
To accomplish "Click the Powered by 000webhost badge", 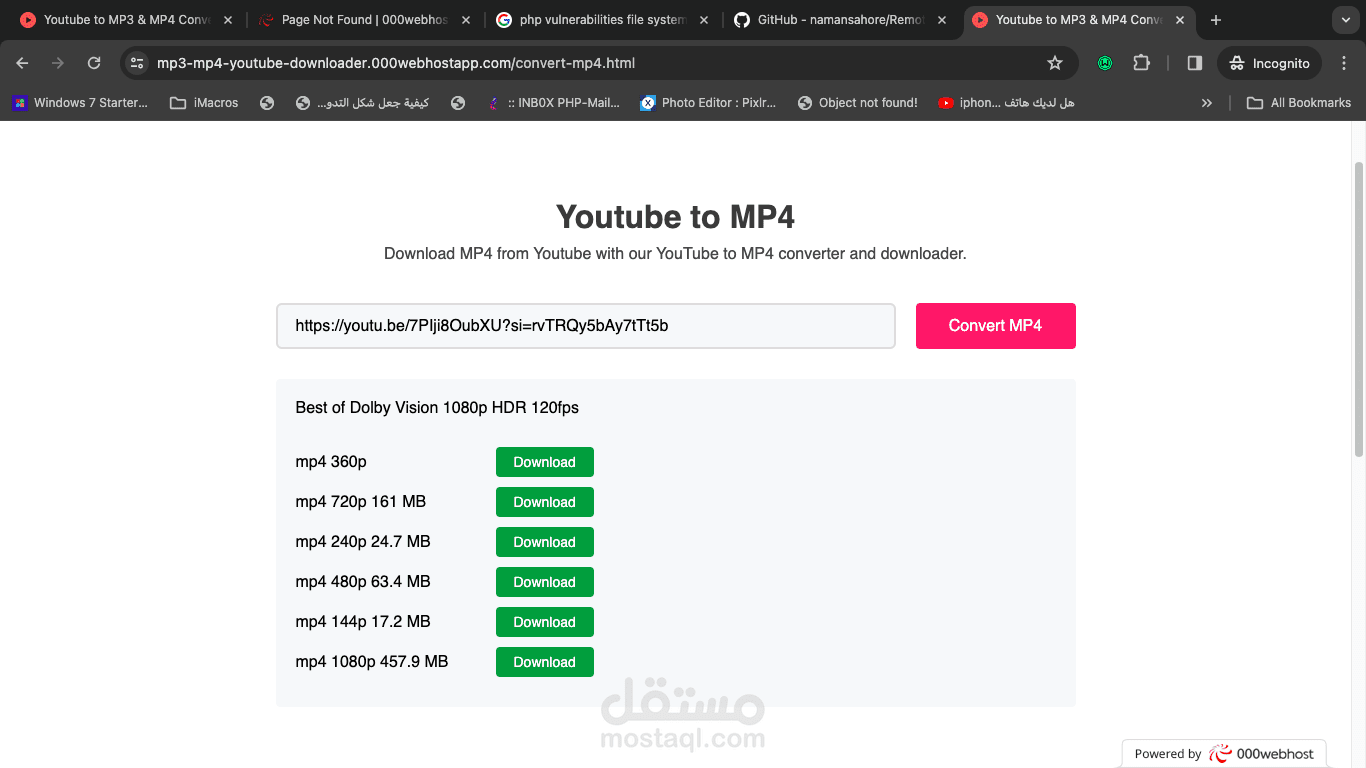I will pyautogui.click(x=1225, y=754).
